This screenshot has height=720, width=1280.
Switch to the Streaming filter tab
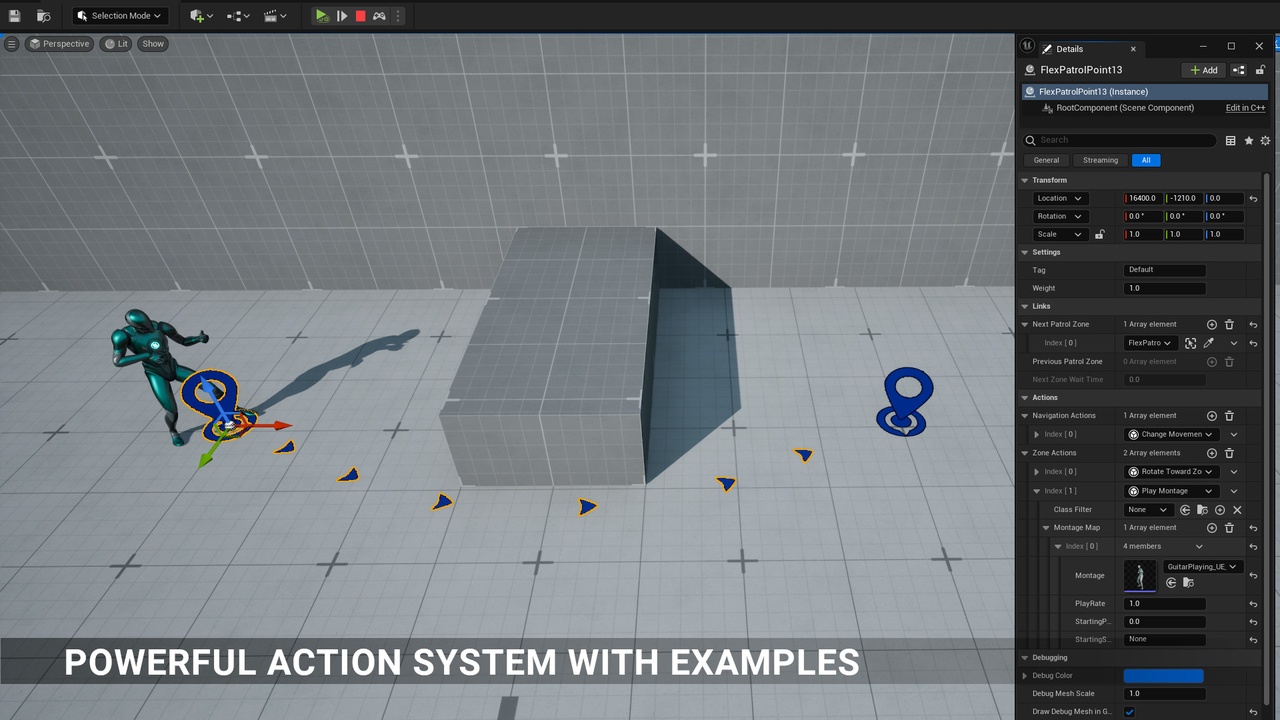[1100, 160]
